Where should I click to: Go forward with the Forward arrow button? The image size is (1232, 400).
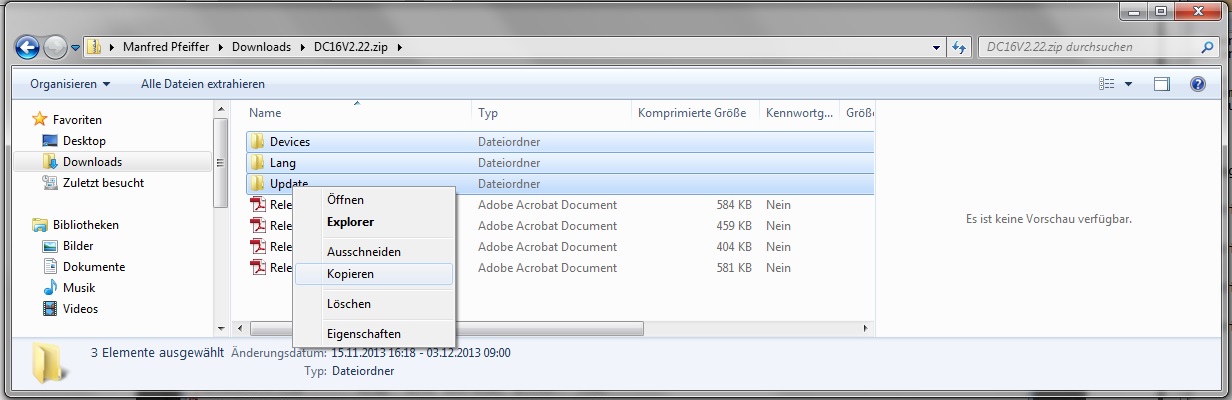click(x=56, y=47)
